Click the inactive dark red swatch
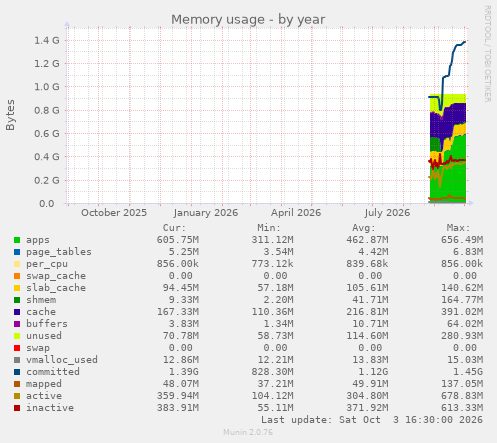 (17, 408)
